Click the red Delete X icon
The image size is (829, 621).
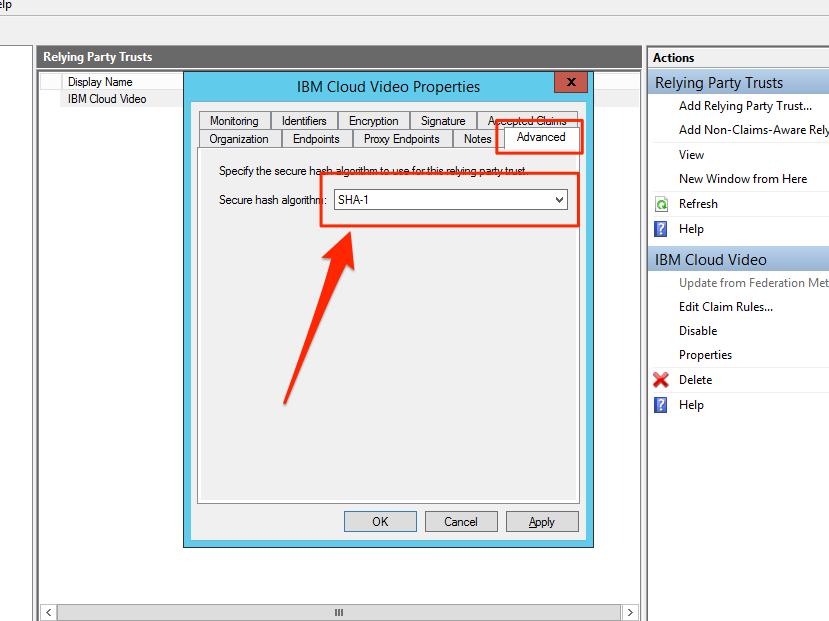(661, 379)
